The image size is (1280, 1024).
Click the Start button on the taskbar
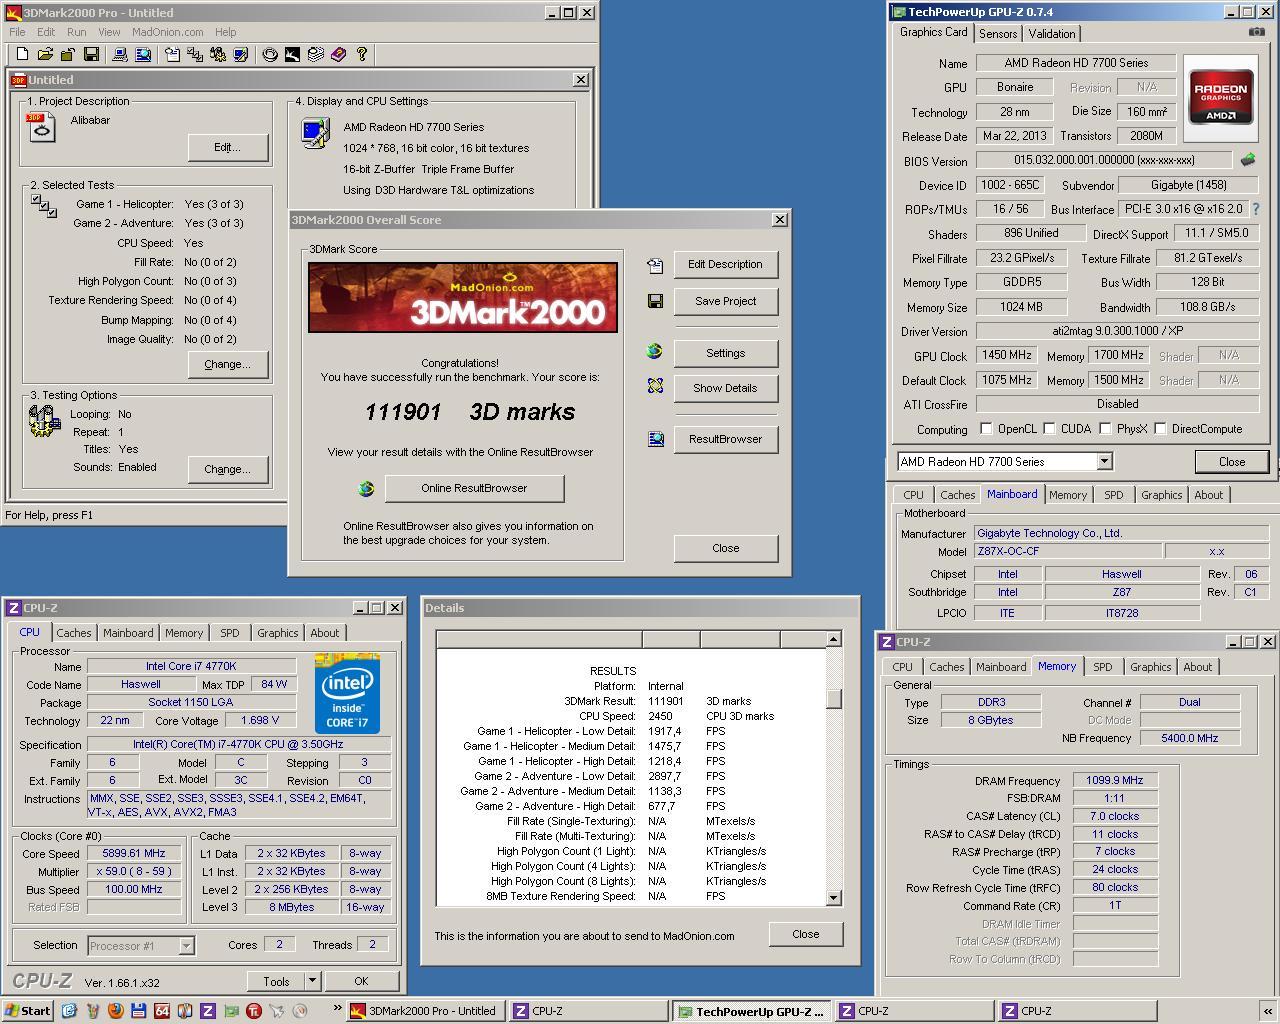point(28,1011)
